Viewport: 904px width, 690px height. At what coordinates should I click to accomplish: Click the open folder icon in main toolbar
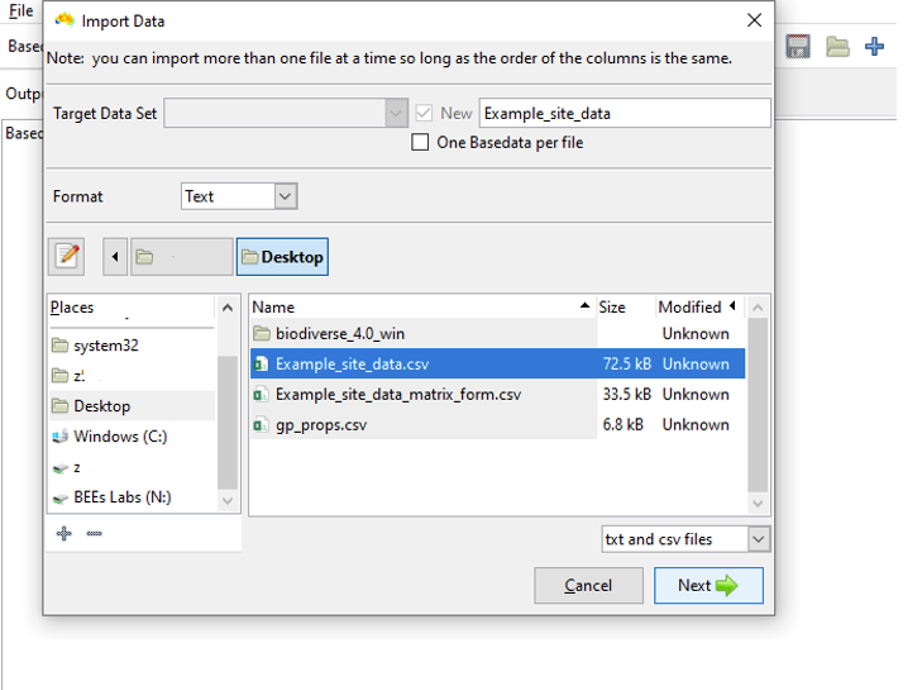click(836, 47)
